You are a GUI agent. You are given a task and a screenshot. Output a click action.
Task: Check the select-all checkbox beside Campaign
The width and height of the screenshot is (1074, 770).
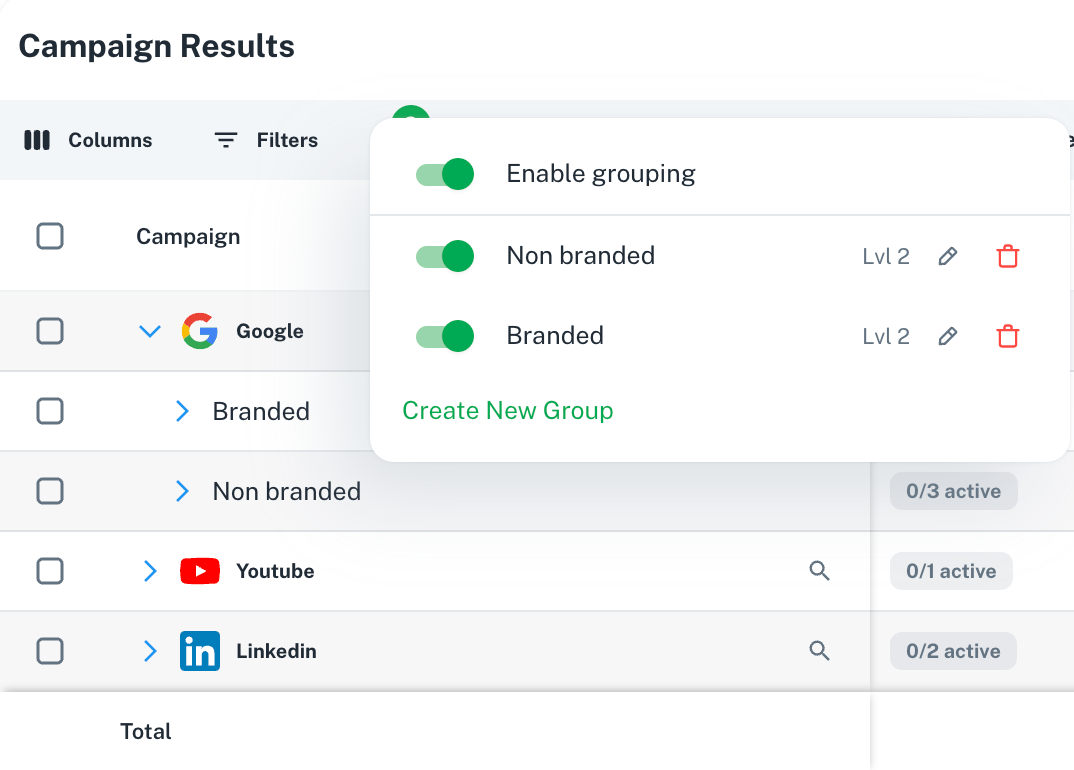pyautogui.click(x=50, y=237)
